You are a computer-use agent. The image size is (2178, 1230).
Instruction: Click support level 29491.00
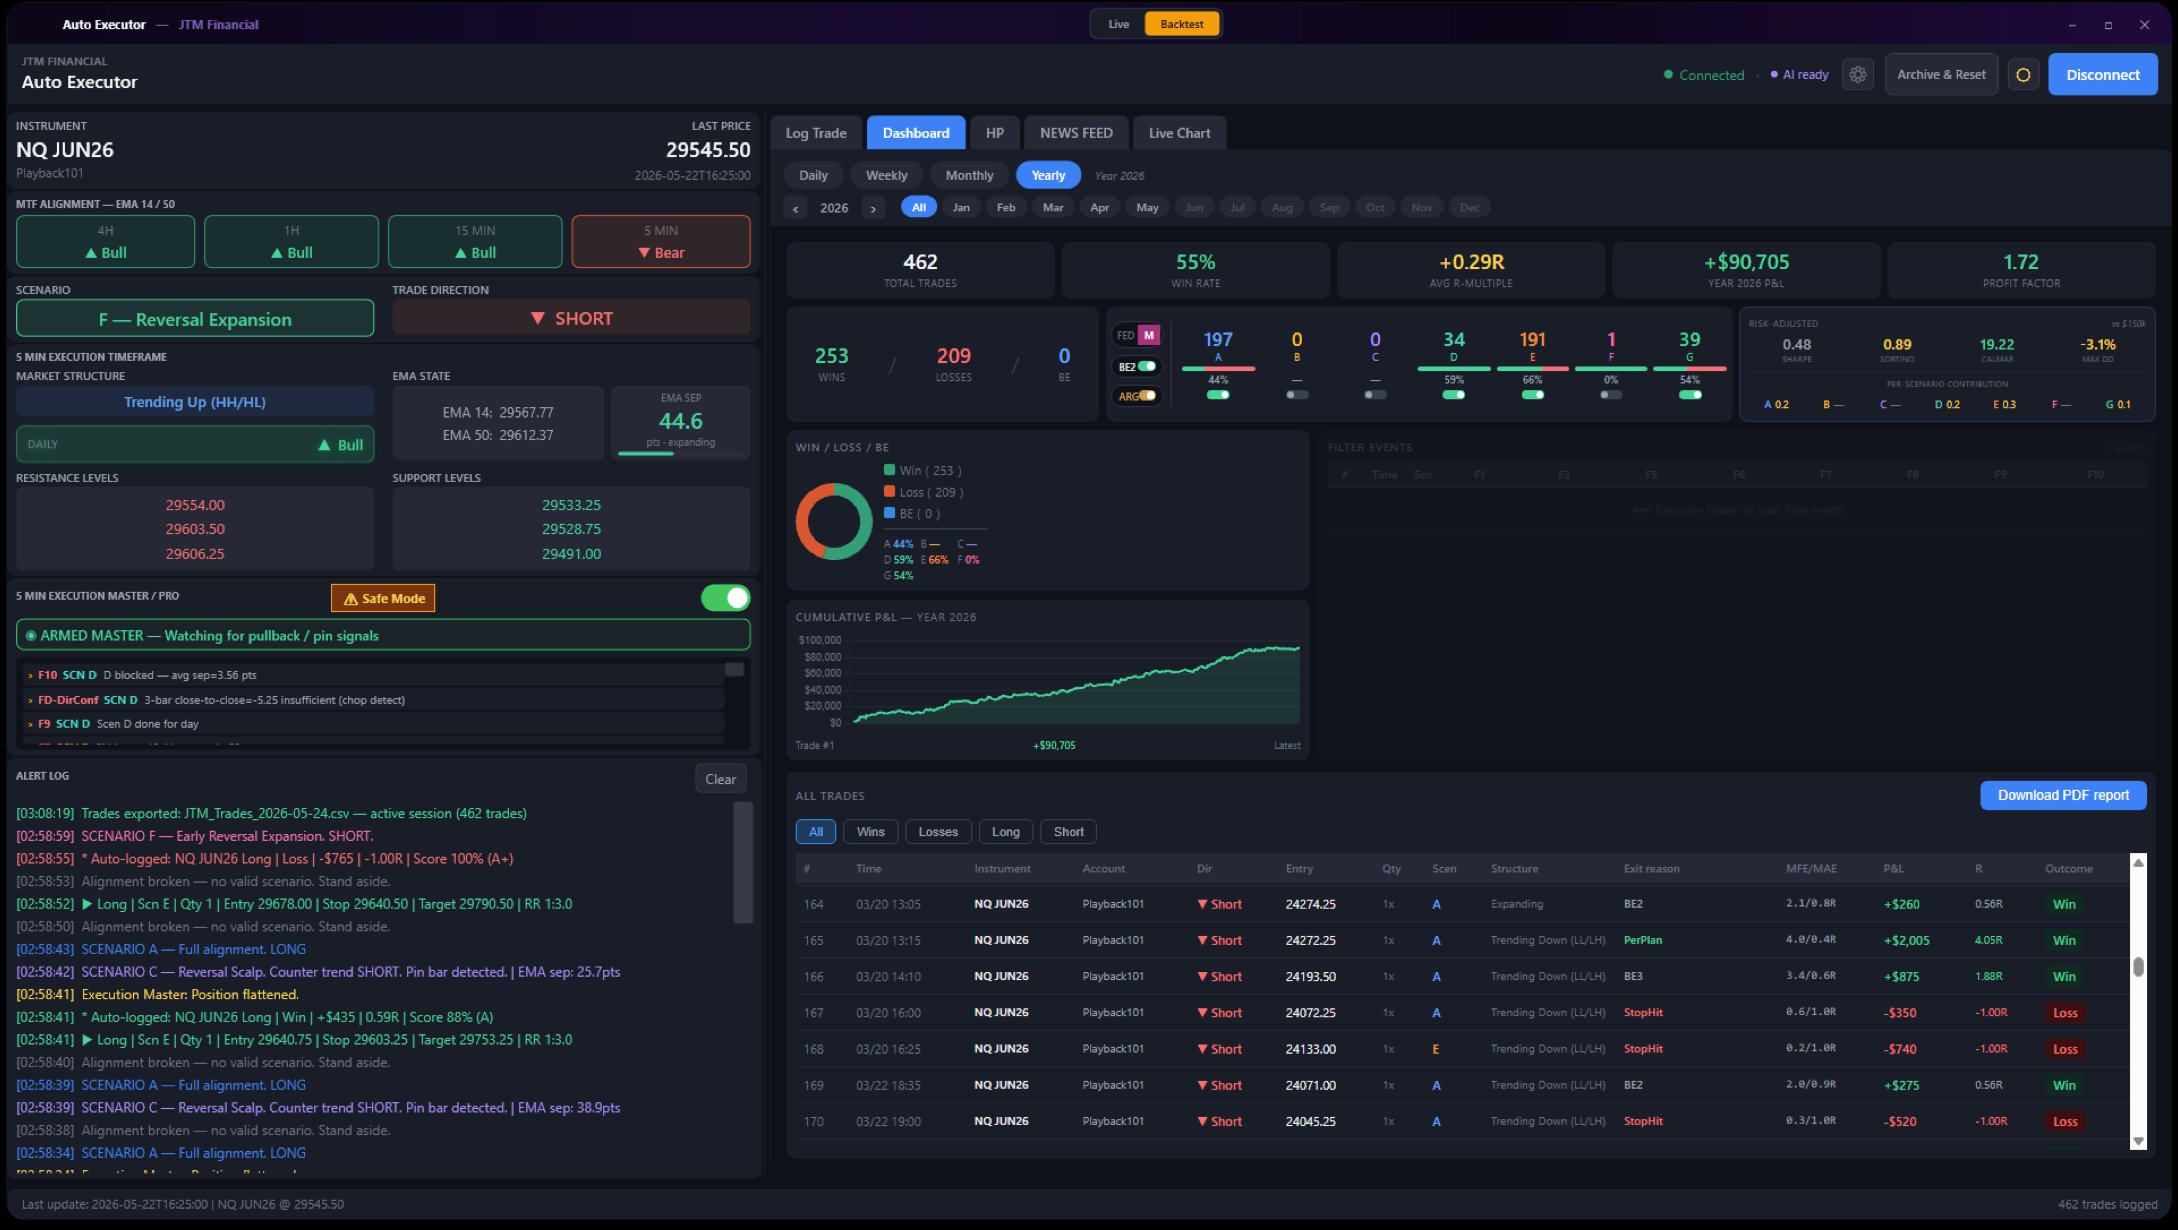point(571,554)
